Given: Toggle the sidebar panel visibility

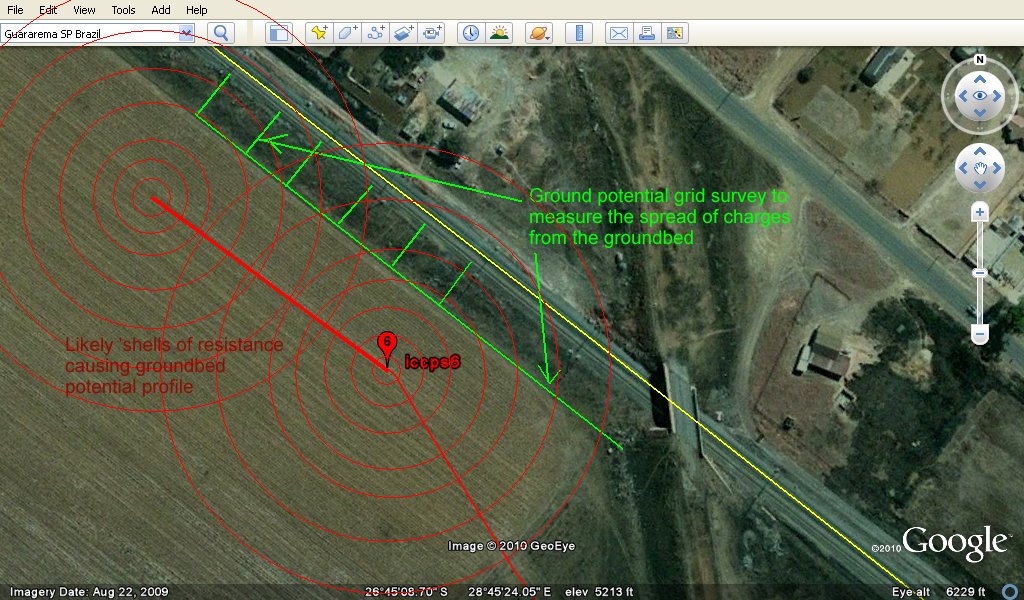Looking at the screenshot, I should pos(278,33).
